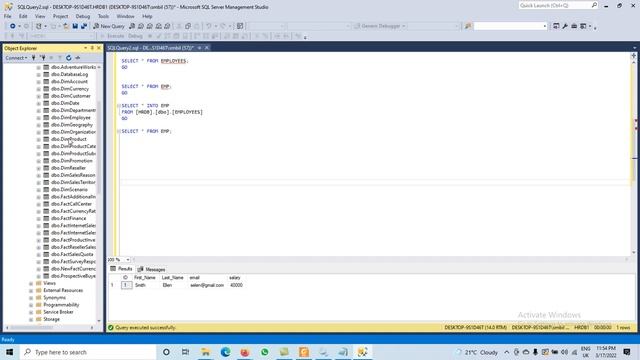Open Microsoft Edge from the taskbar

(x=225, y=352)
